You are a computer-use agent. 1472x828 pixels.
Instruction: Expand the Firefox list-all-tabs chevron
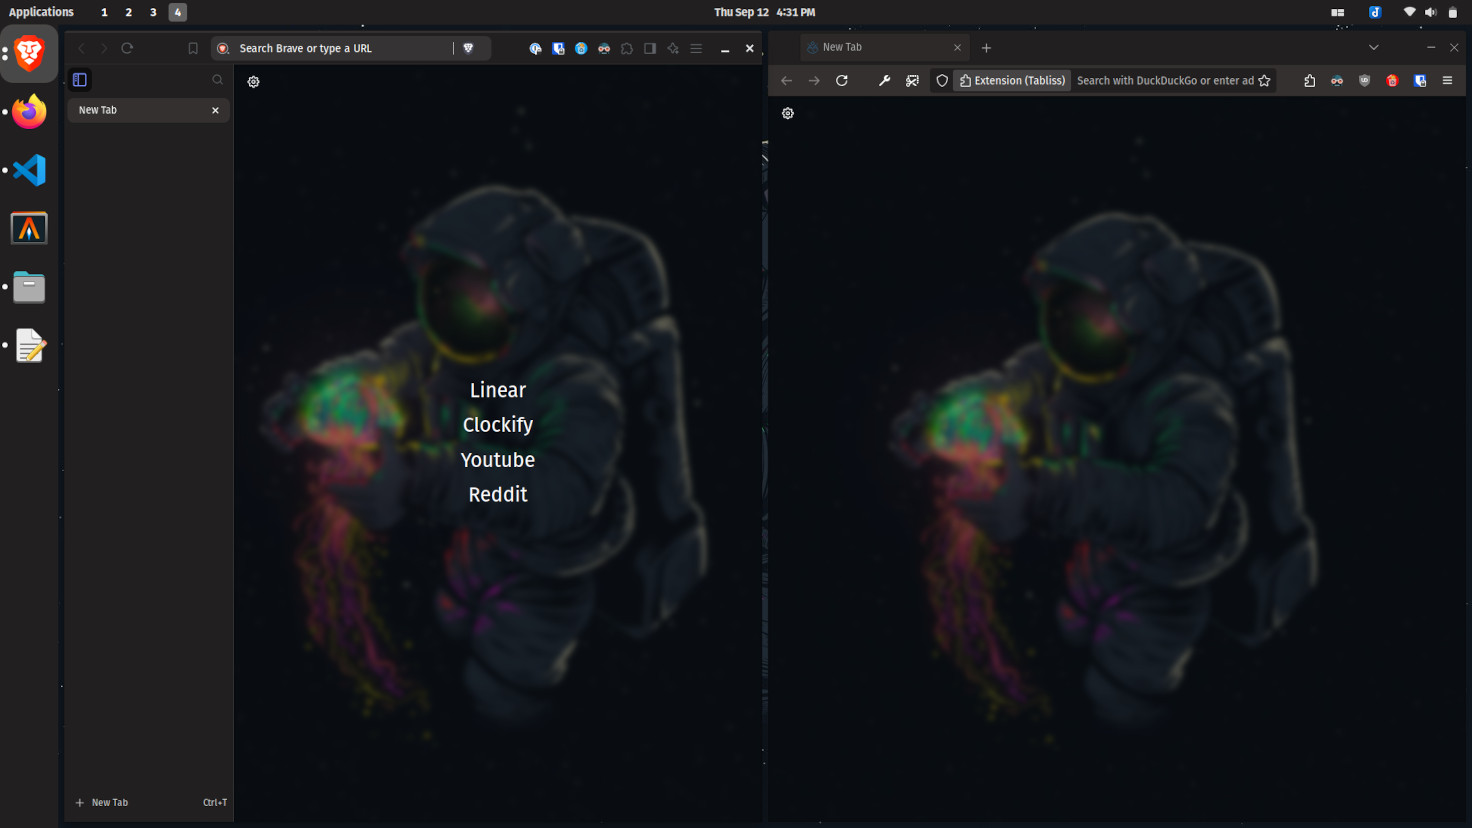coord(1374,47)
